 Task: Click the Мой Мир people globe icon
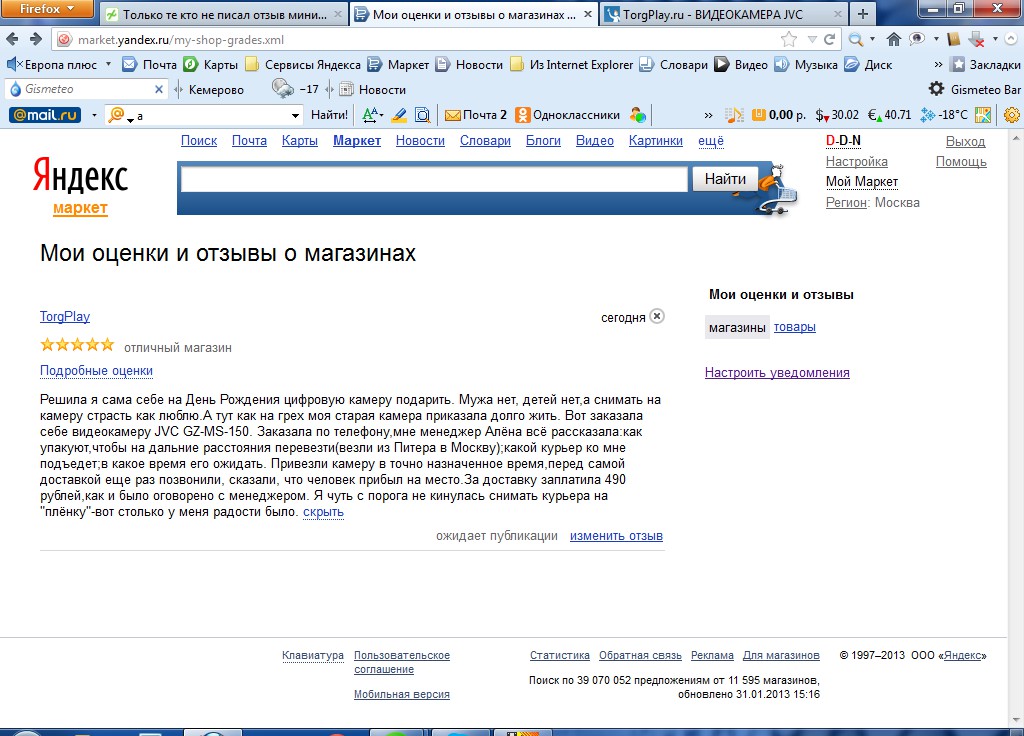pyautogui.click(x=638, y=115)
